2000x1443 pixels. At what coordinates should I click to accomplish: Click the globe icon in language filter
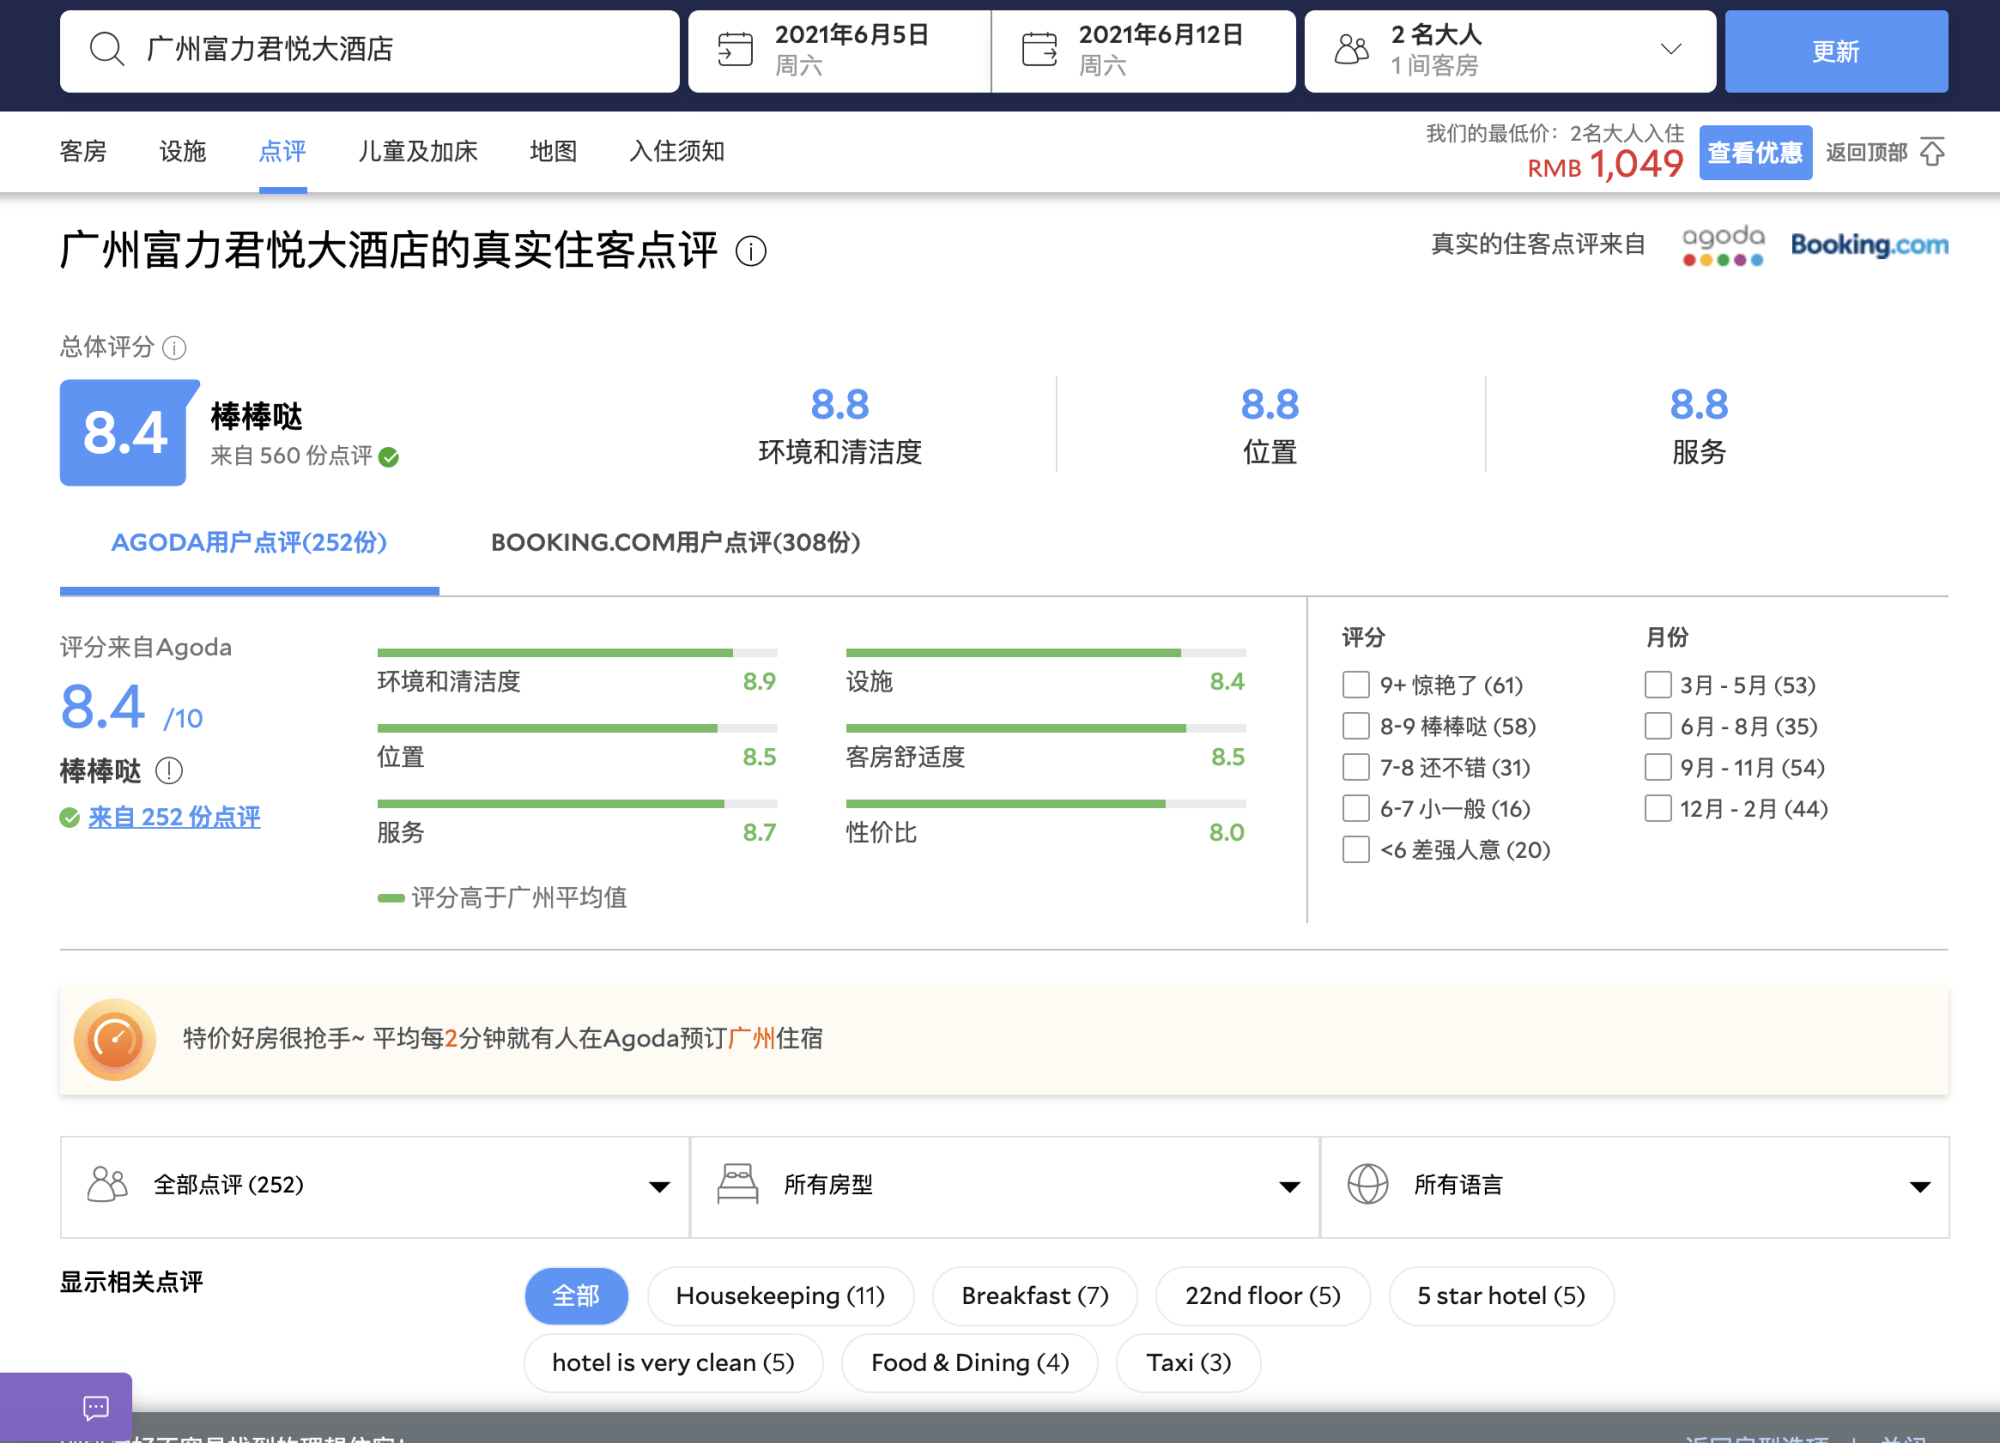pyautogui.click(x=1367, y=1185)
